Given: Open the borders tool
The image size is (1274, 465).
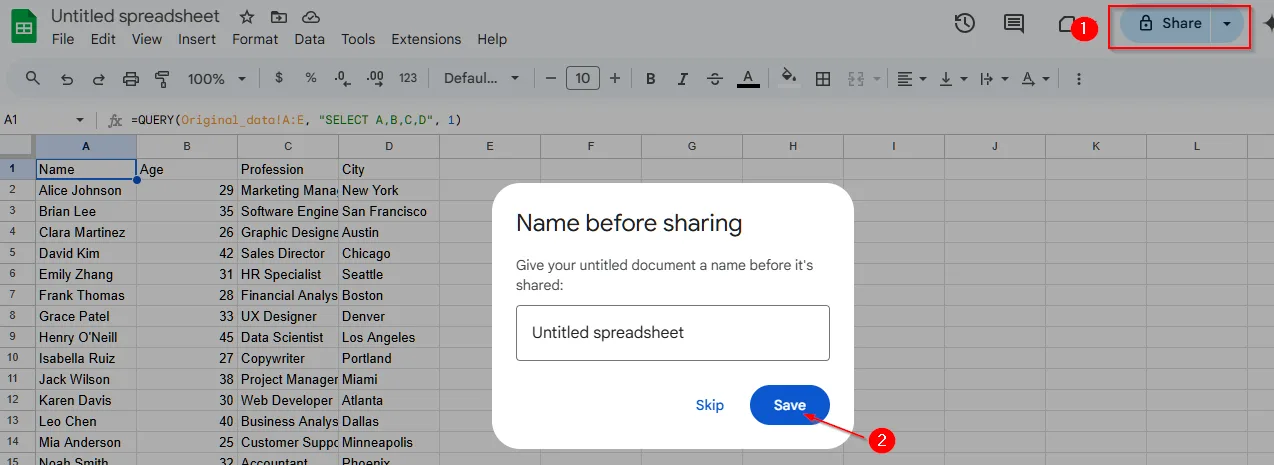Looking at the screenshot, I should [x=823, y=78].
